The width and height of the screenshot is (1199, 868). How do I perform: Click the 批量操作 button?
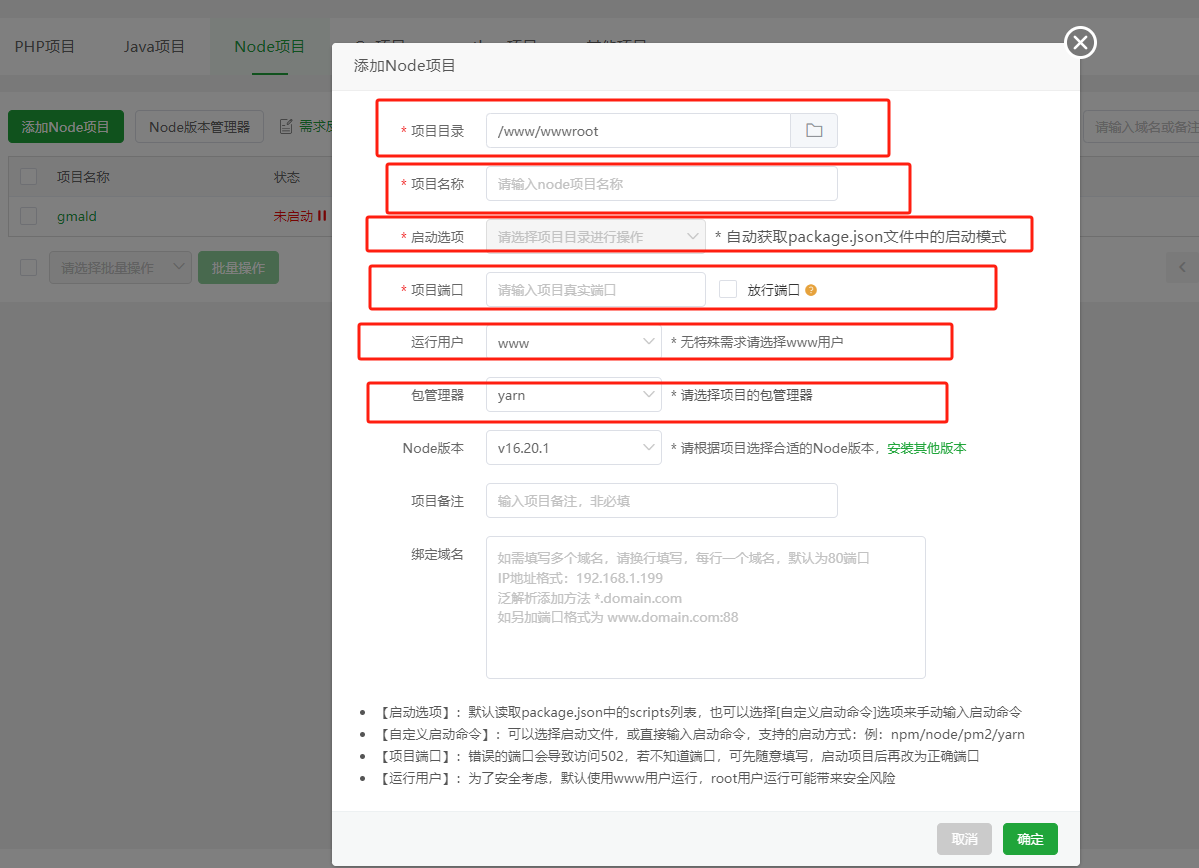(238, 268)
